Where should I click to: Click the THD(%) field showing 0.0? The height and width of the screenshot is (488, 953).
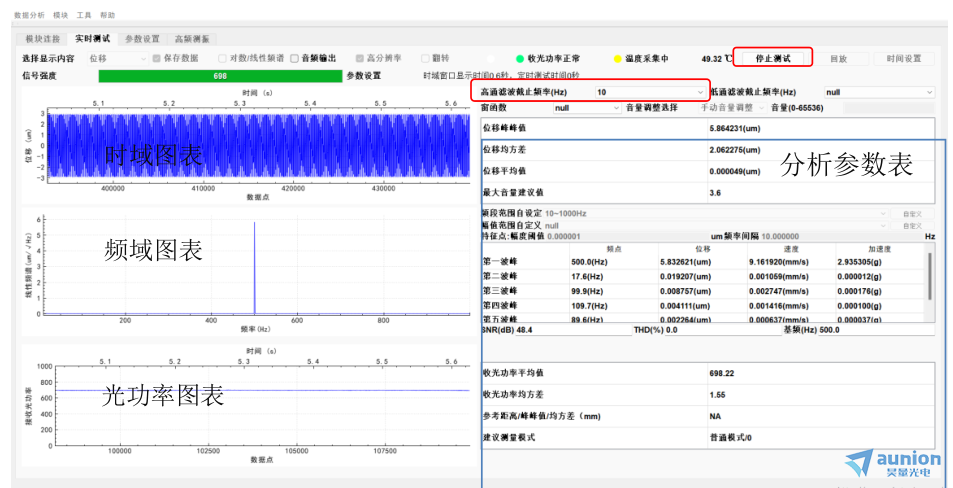pos(722,329)
